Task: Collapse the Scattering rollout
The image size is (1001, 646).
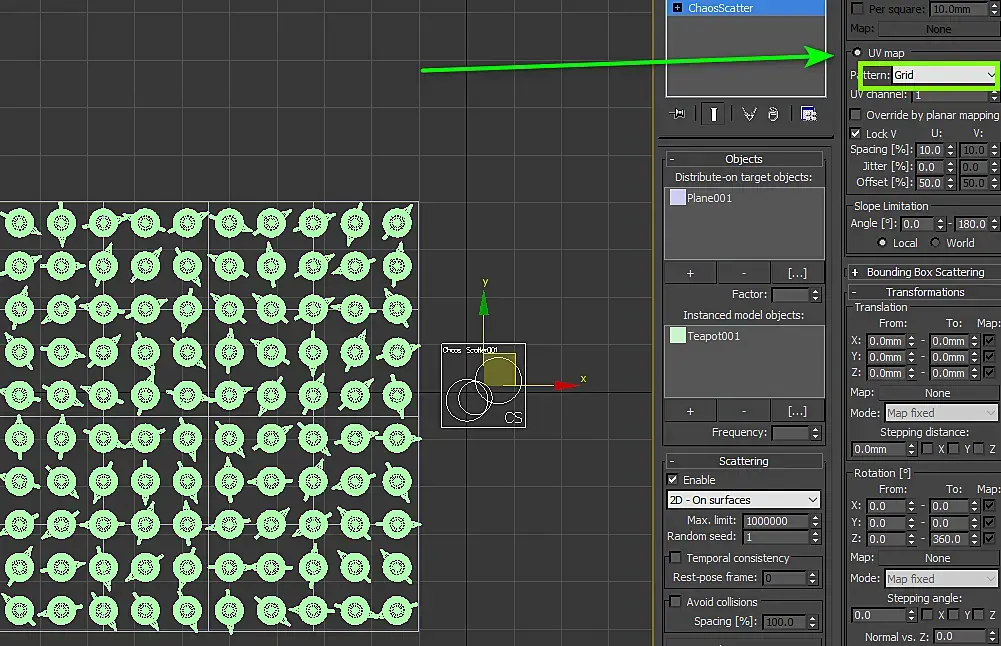Action: tap(744, 461)
